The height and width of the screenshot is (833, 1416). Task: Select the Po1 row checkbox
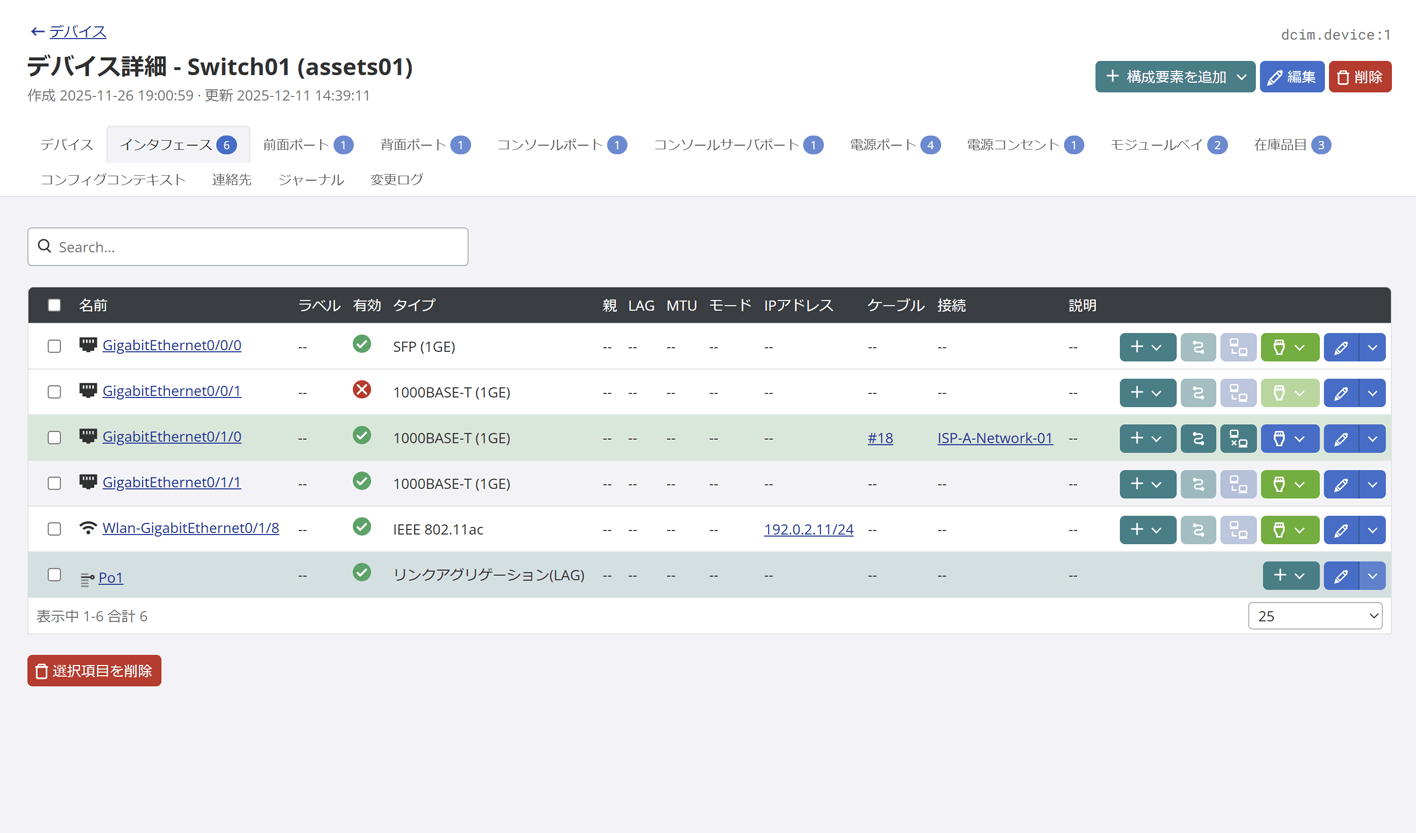(x=54, y=575)
